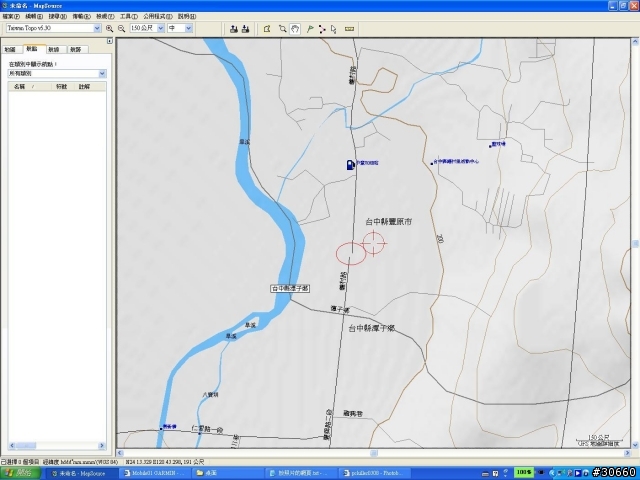Select the waypoint flag tool
Viewport: 640px width, 480px height.
(310, 29)
